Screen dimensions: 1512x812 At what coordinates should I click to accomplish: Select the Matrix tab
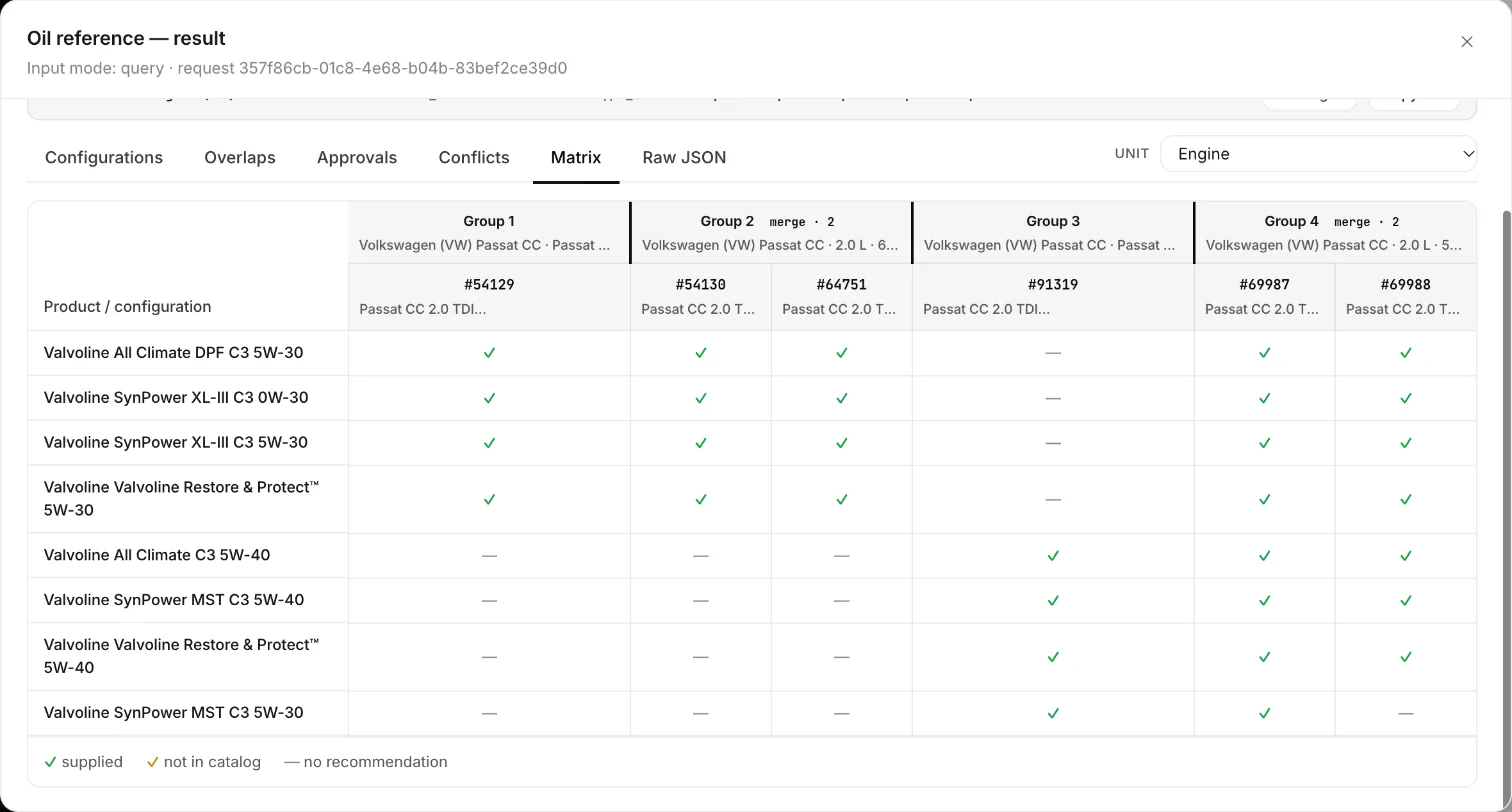576,157
